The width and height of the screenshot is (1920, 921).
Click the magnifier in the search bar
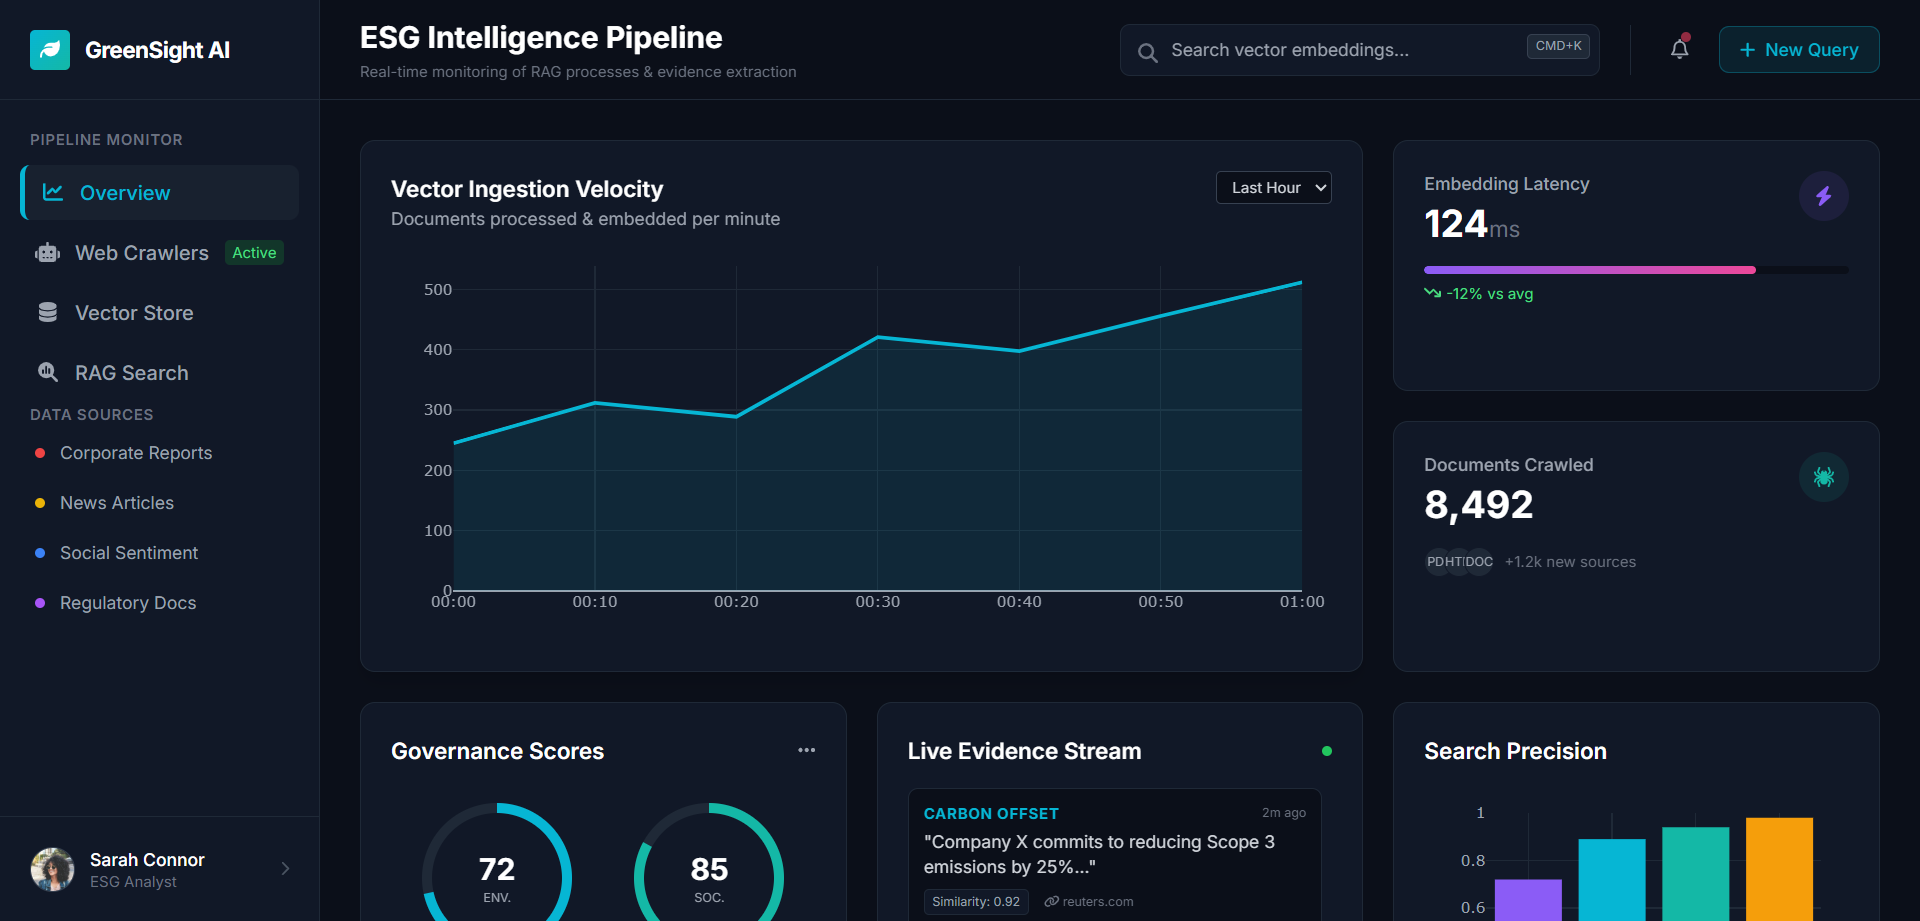coord(1147,50)
